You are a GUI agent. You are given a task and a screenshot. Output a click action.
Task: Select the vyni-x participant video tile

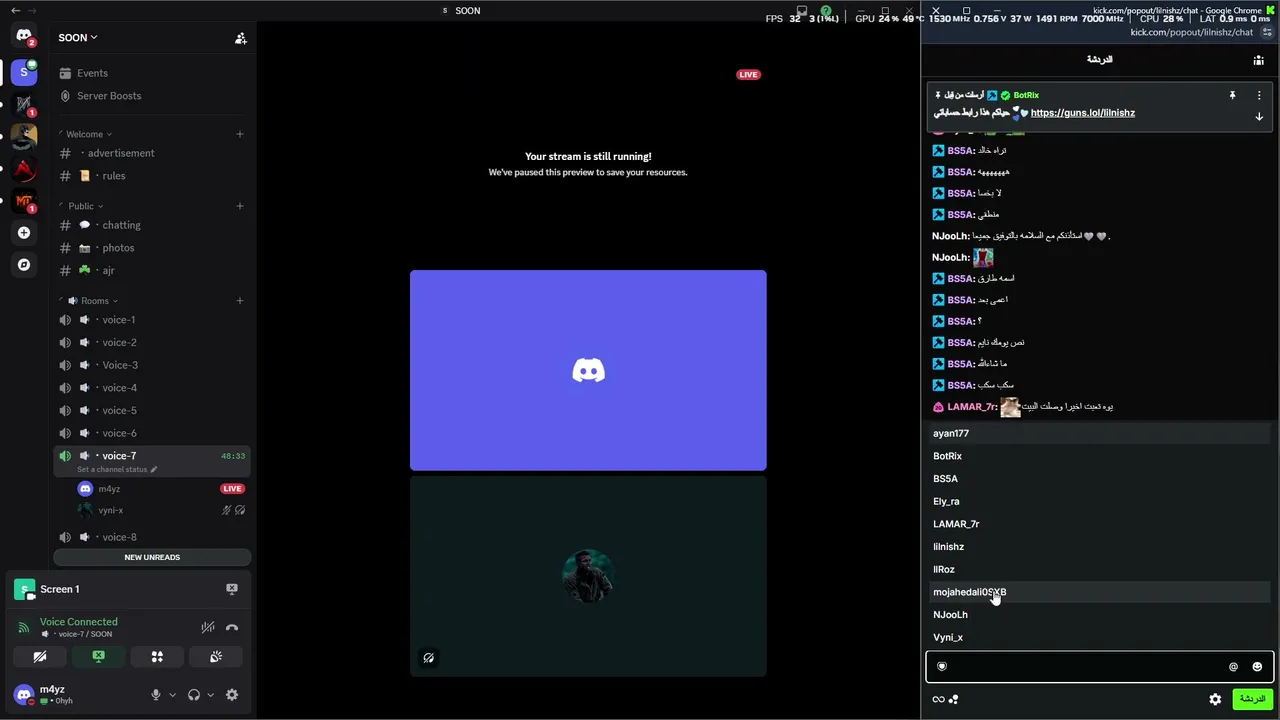pyautogui.click(x=588, y=576)
